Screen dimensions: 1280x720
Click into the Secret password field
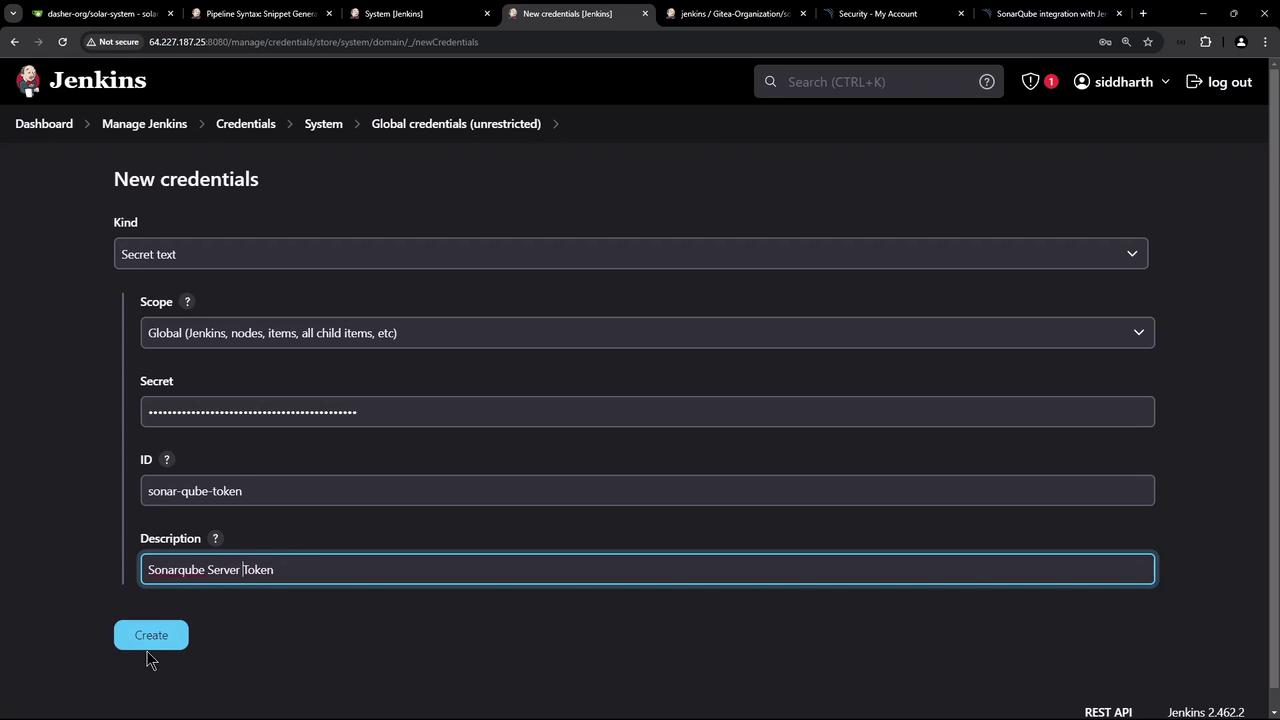tap(647, 412)
